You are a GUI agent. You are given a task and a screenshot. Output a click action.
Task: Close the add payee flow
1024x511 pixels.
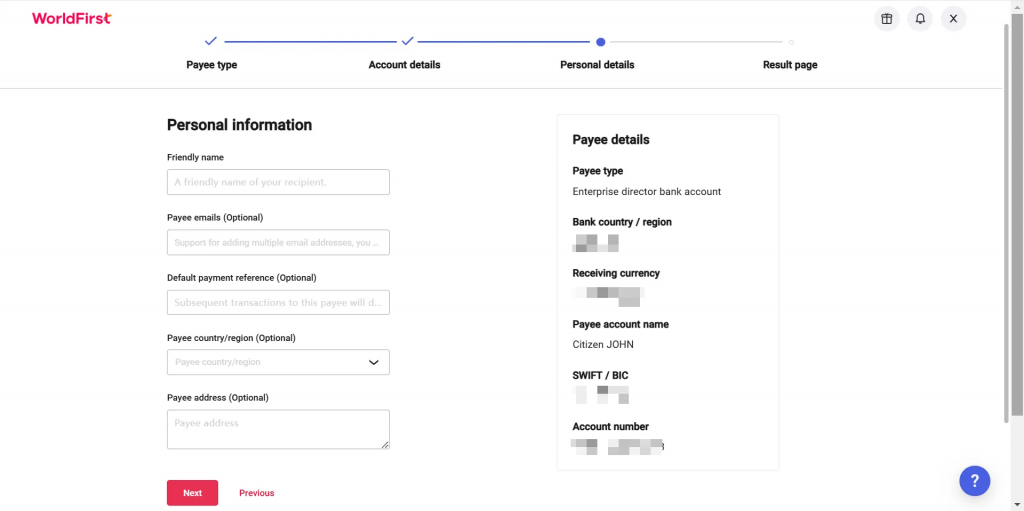tap(953, 19)
